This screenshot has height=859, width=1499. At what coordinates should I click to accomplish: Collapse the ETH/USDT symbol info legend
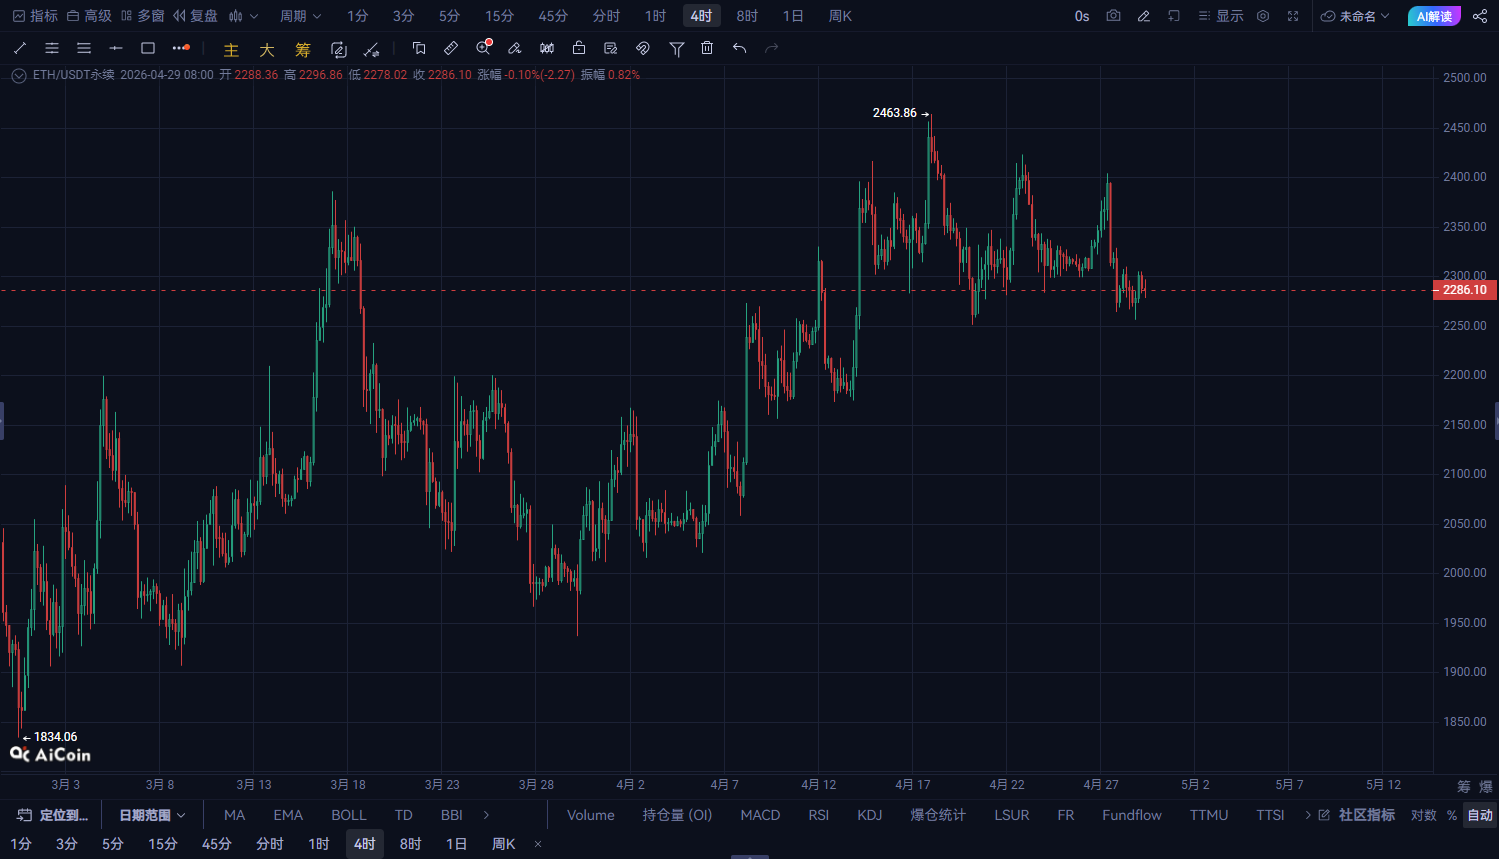point(19,75)
